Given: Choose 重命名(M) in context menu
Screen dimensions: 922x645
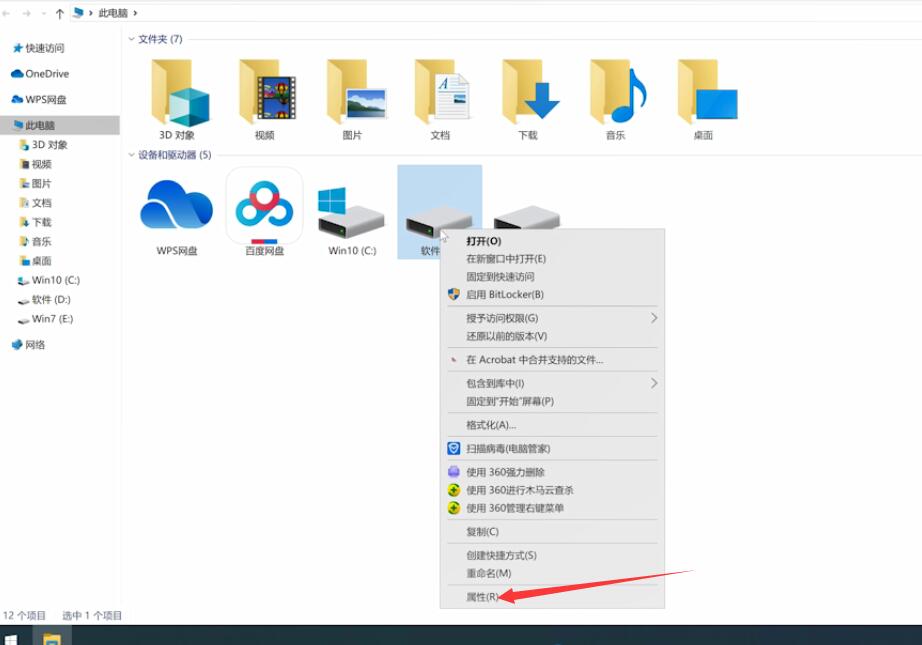Looking at the screenshot, I should 552,573.
